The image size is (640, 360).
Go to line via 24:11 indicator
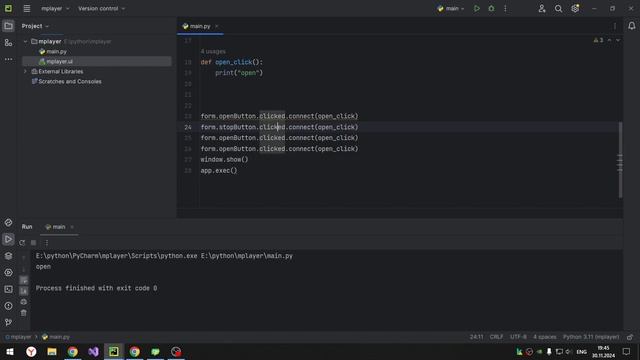[x=476, y=337]
